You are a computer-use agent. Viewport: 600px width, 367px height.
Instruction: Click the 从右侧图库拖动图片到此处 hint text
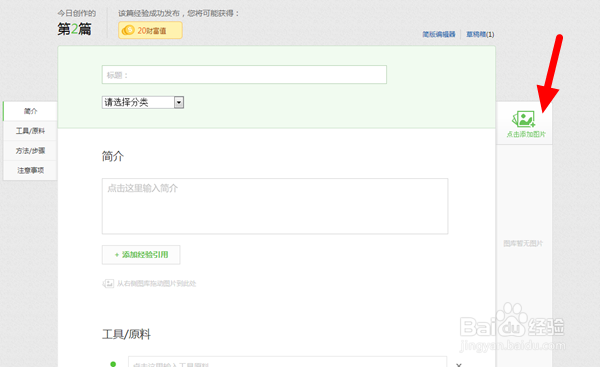pyautogui.click(x=156, y=284)
